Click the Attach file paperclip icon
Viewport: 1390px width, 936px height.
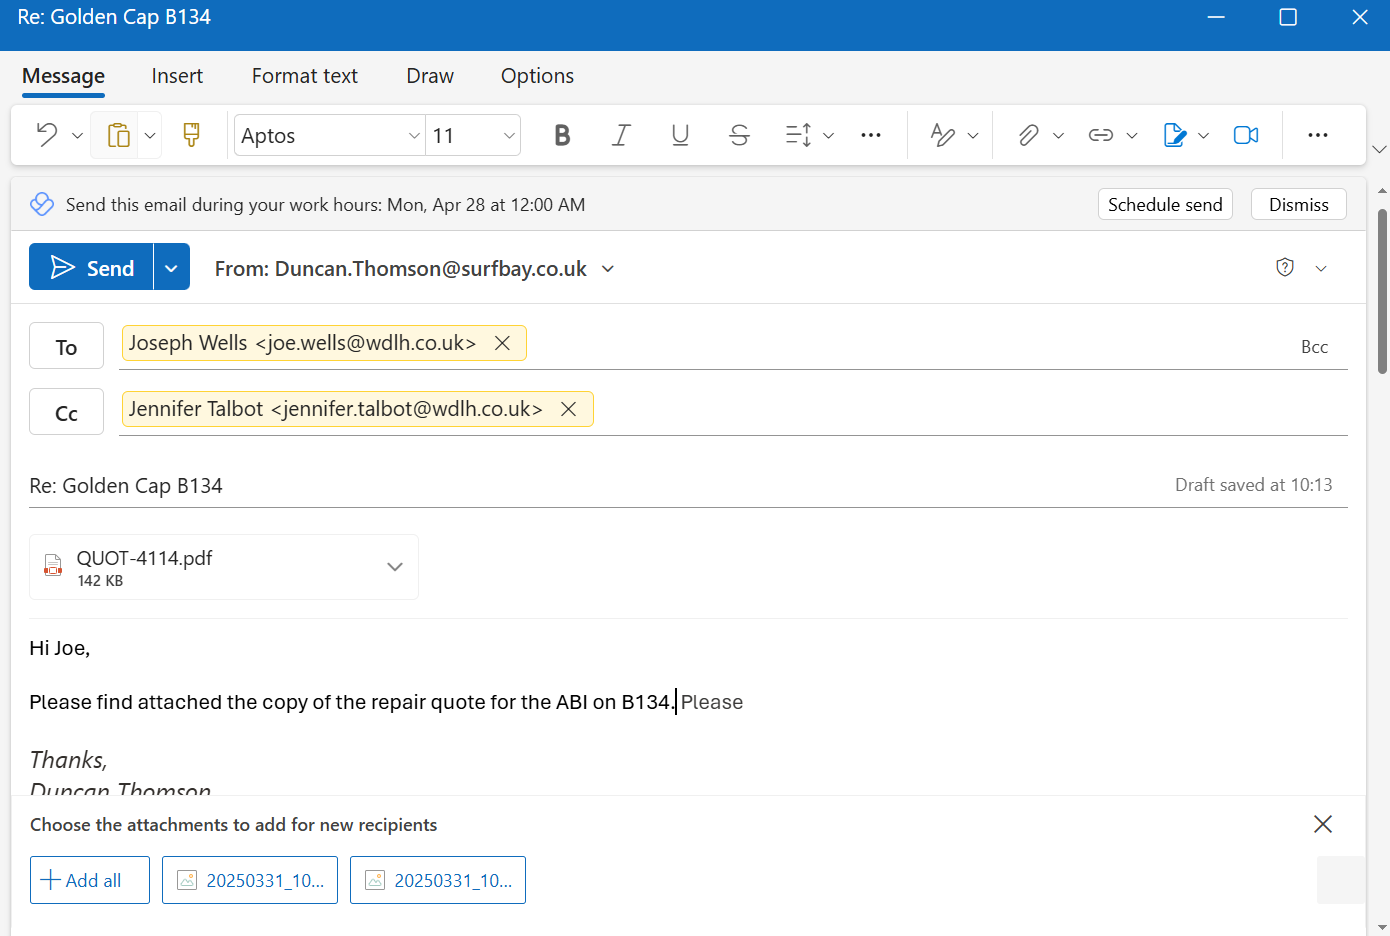point(1028,135)
